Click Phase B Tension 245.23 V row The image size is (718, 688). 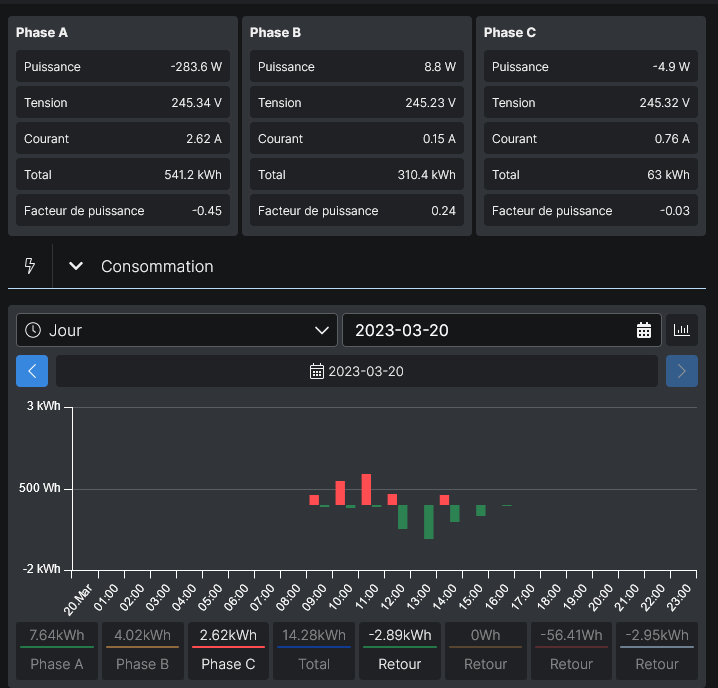click(x=357, y=103)
